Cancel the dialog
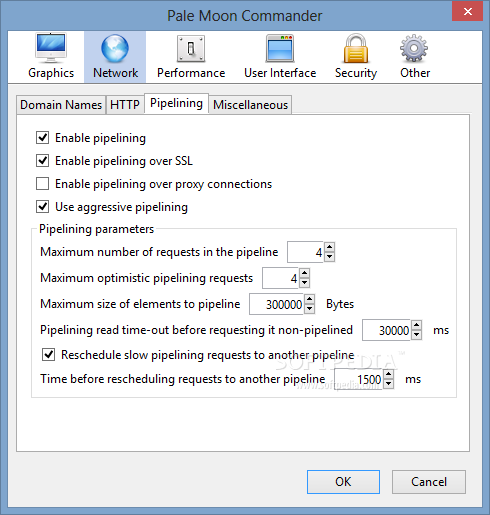Image resolution: width=490 pixels, height=515 pixels. pos(429,482)
